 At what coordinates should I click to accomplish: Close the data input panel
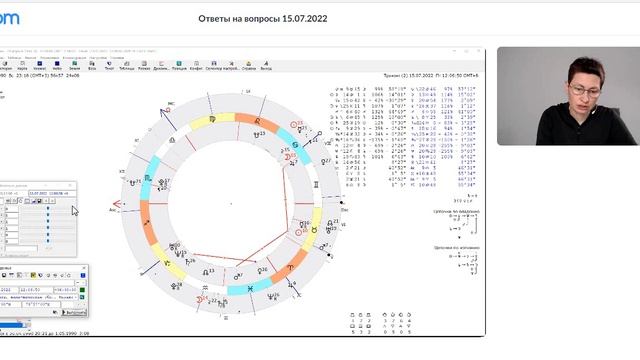pyautogui.click(x=84, y=268)
